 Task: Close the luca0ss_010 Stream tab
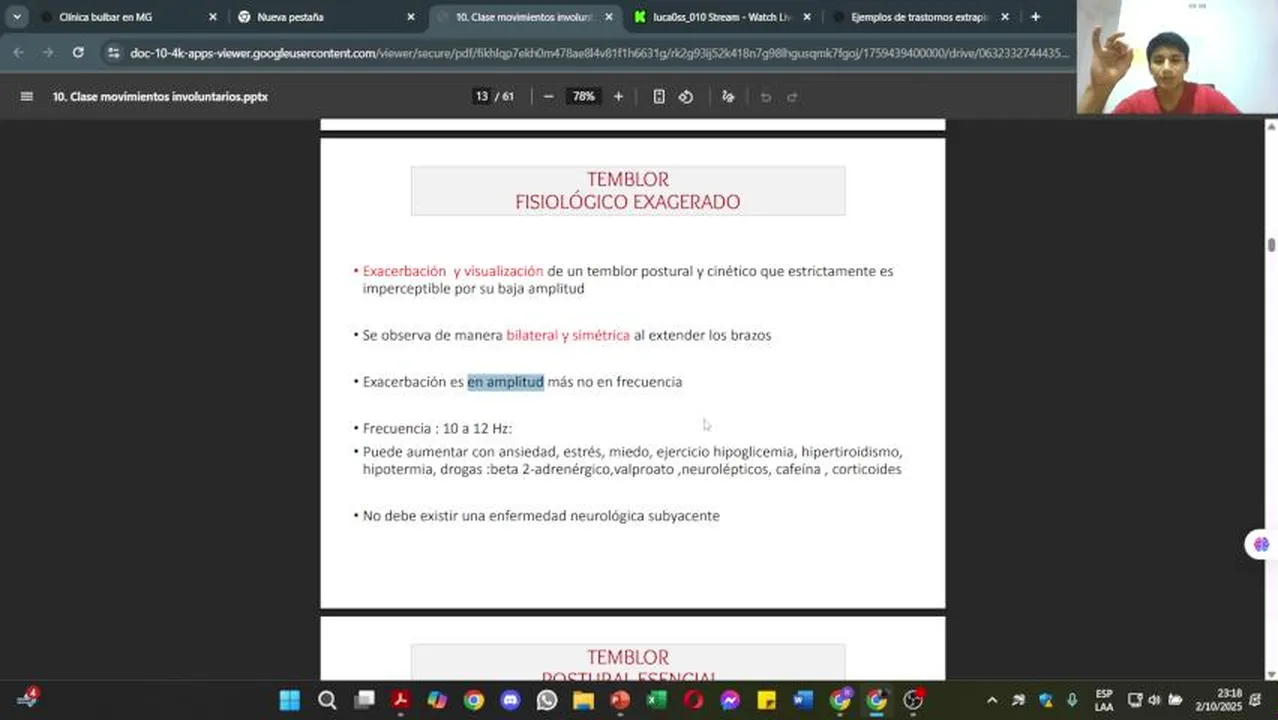[806, 17]
